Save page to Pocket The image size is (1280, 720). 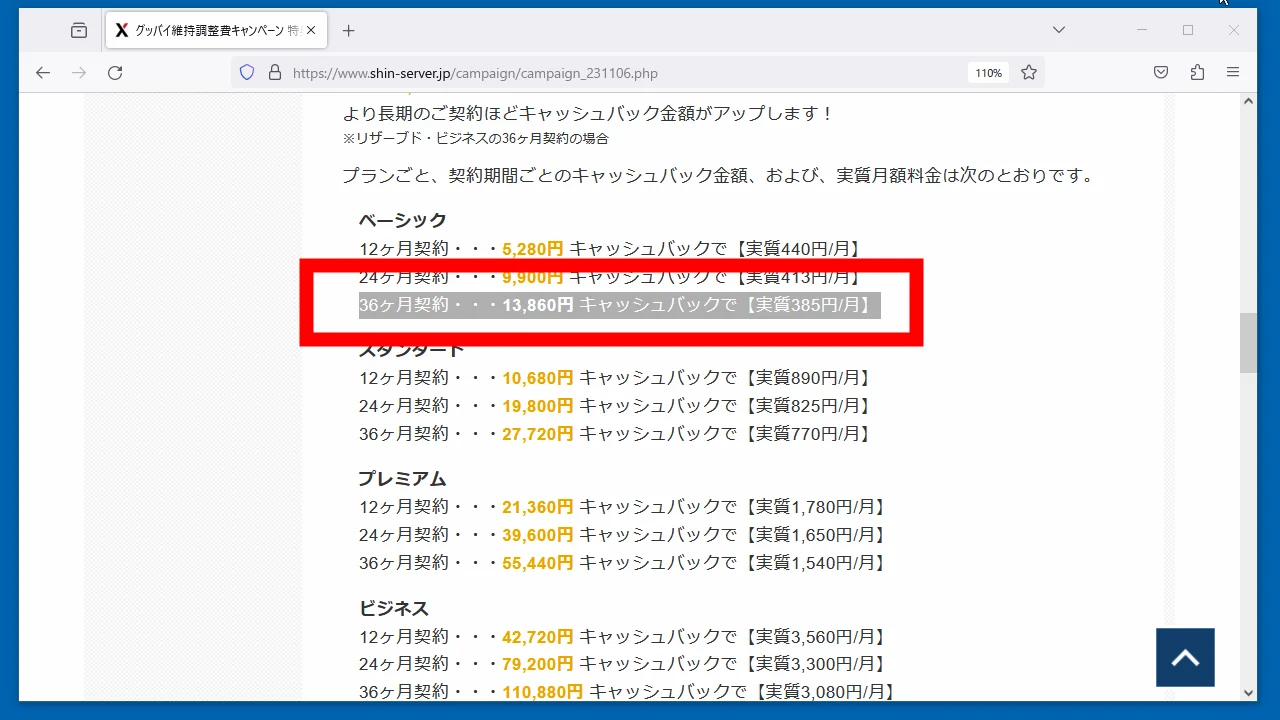tap(1161, 73)
